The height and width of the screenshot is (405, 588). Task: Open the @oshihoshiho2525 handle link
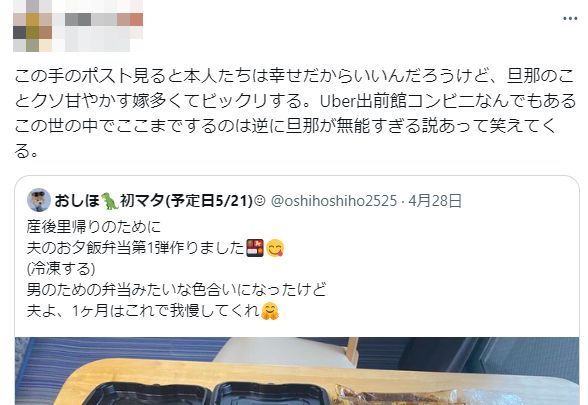tap(333, 201)
